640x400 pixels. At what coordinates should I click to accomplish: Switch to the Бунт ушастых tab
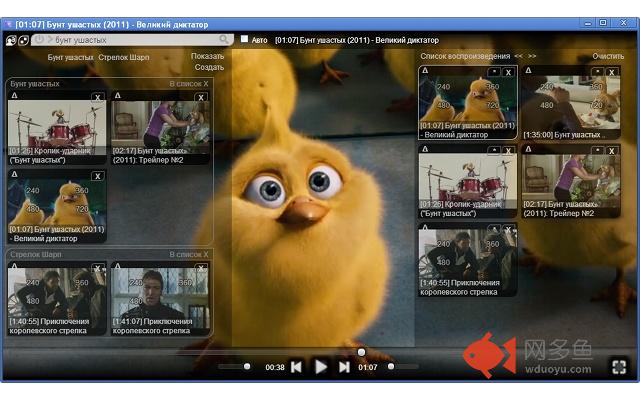pyautogui.click(x=70, y=58)
